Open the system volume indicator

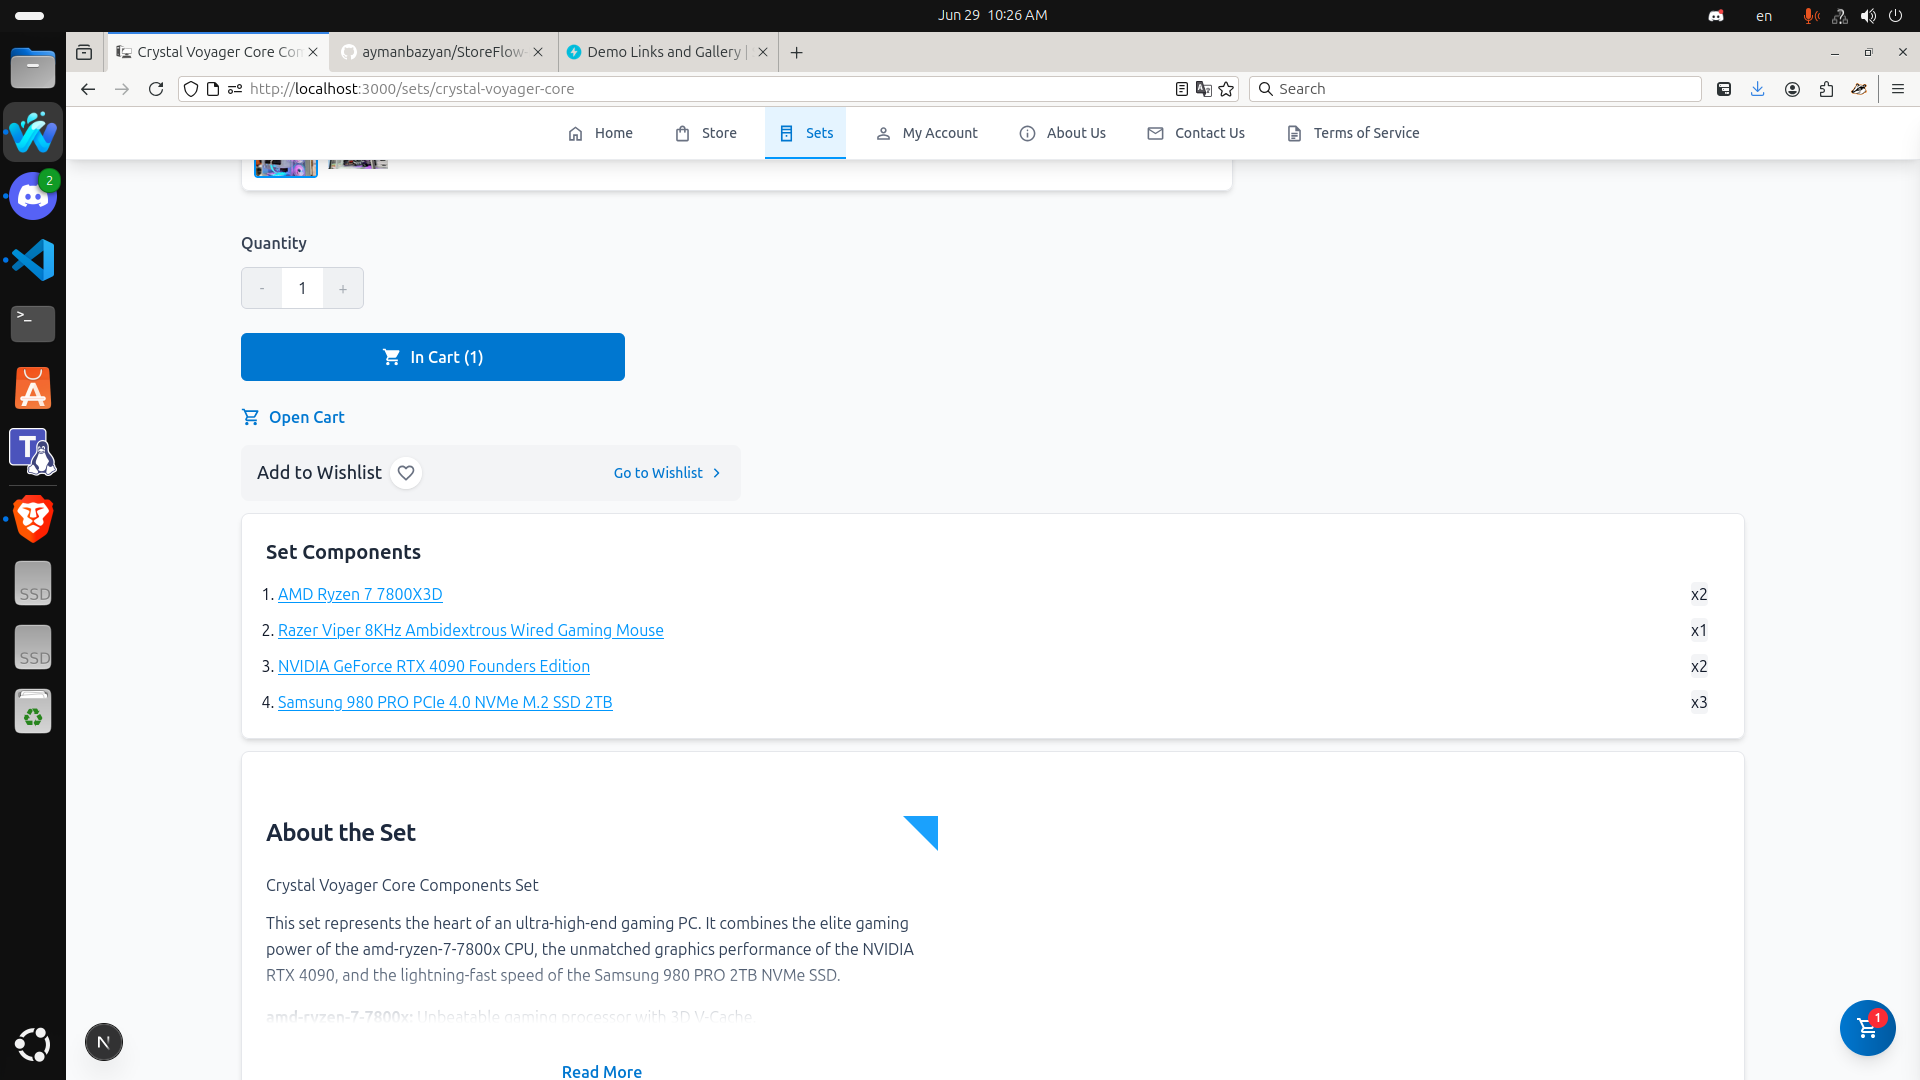(1868, 16)
